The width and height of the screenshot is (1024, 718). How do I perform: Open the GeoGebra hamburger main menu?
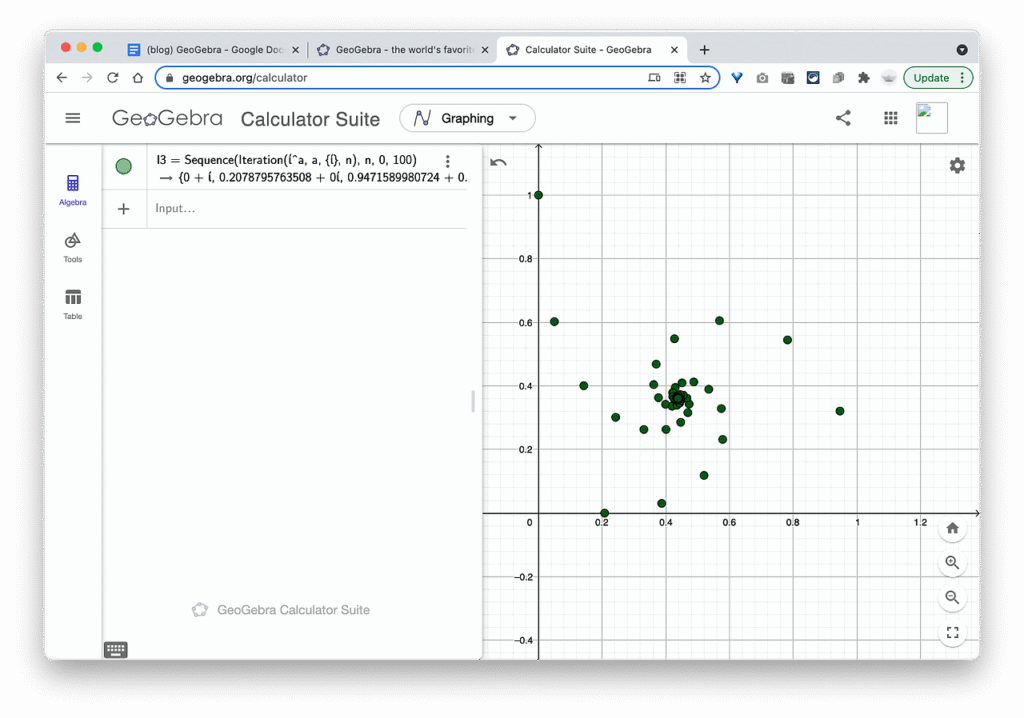tap(72, 118)
